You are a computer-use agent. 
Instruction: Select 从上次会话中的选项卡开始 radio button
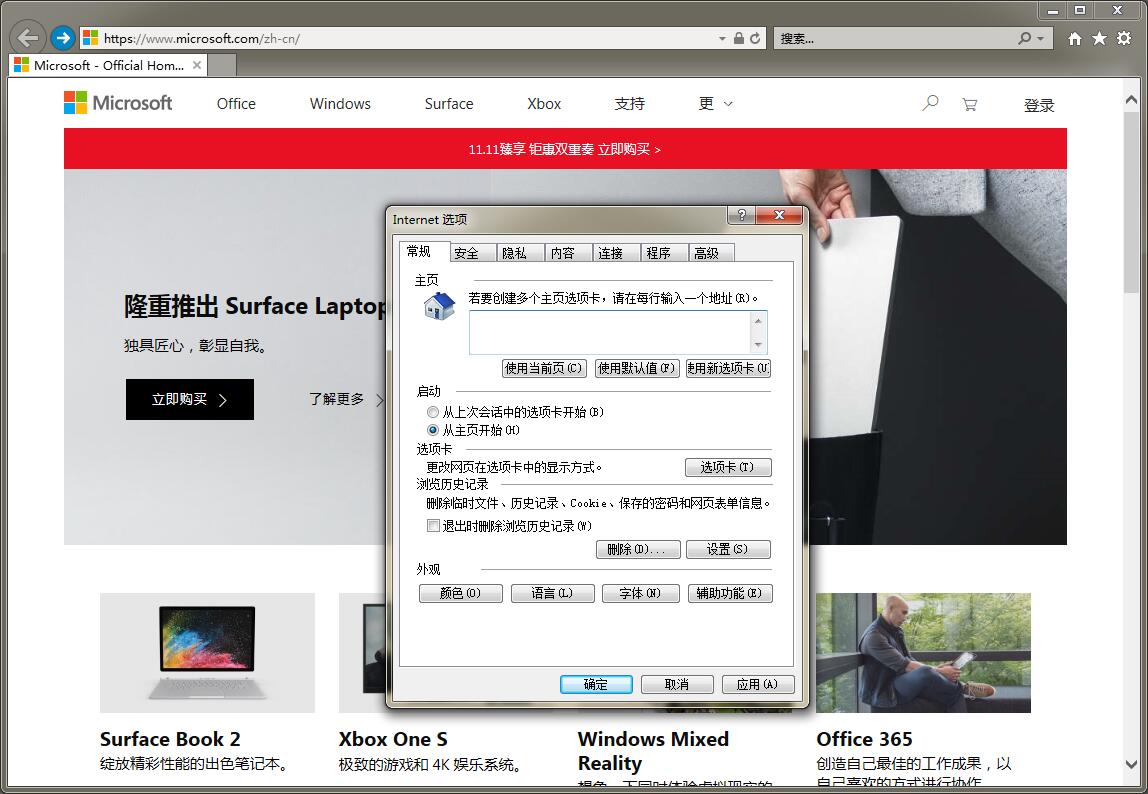pyautogui.click(x=433, y=412)
